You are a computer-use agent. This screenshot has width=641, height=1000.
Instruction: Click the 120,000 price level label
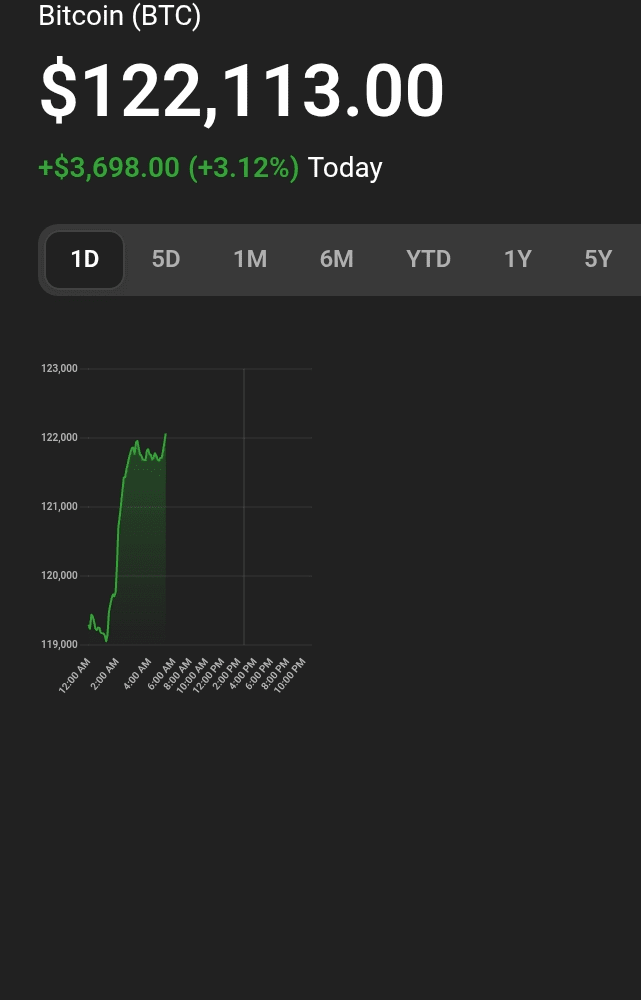tap(59, 576)
